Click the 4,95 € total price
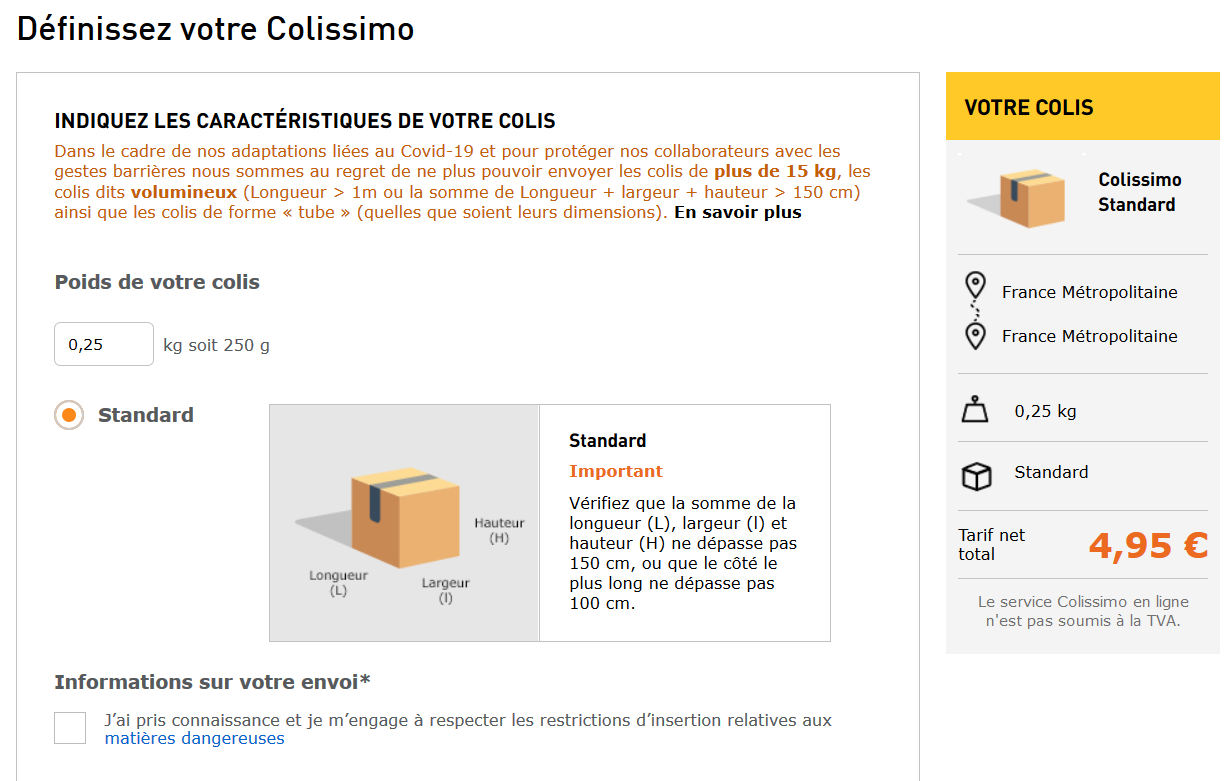The height and width of the screenshot is (781, 1226). click(x=1148, y=545)
